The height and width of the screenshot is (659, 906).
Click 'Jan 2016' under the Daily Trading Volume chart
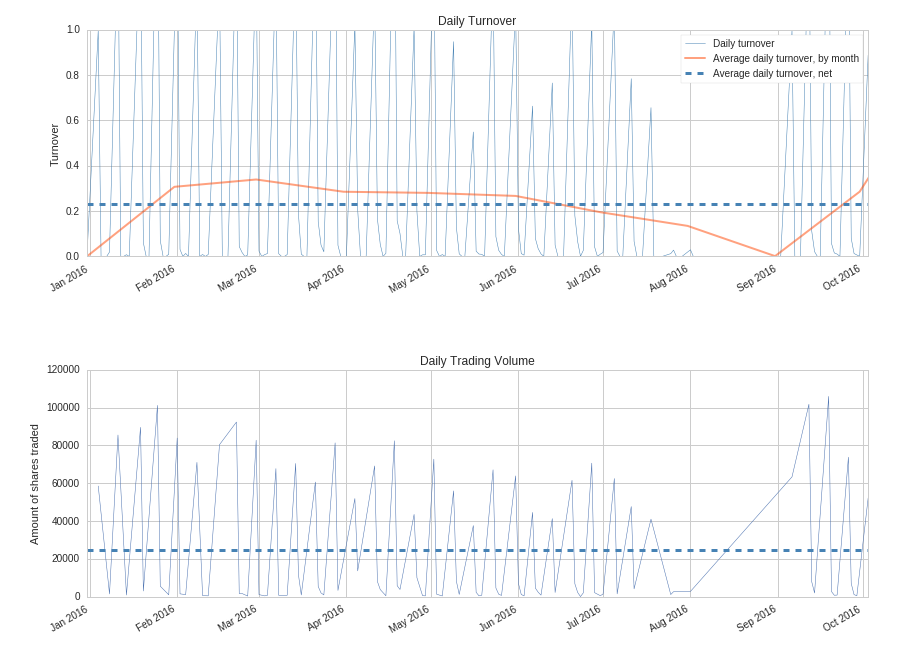pos(69,619)
